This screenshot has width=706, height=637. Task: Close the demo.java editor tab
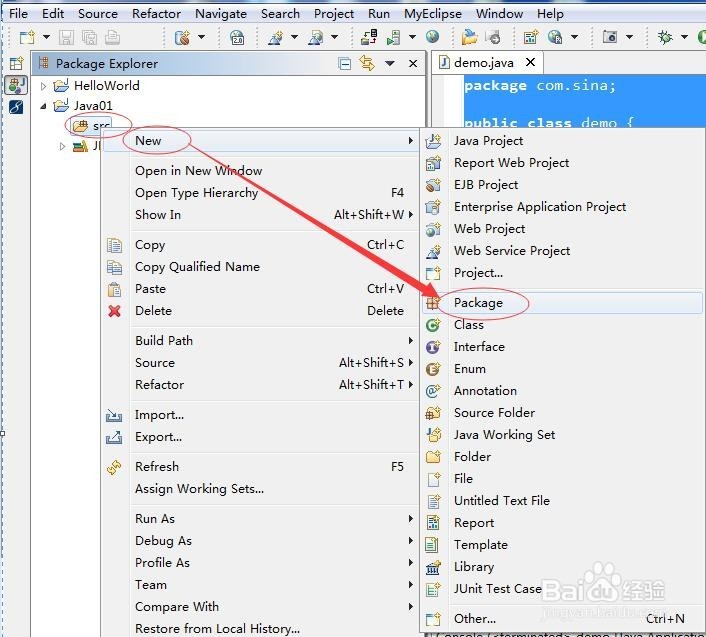[x=531, y=62]
